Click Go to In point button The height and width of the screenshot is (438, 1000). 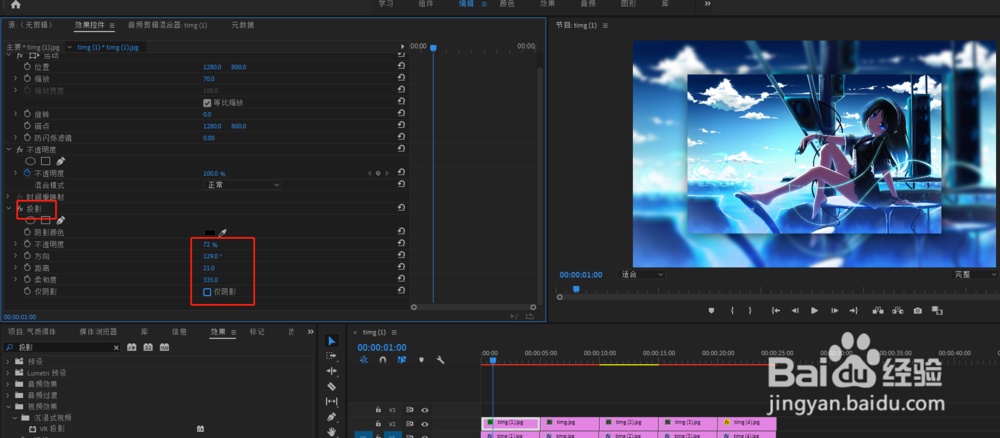point(776,310)
